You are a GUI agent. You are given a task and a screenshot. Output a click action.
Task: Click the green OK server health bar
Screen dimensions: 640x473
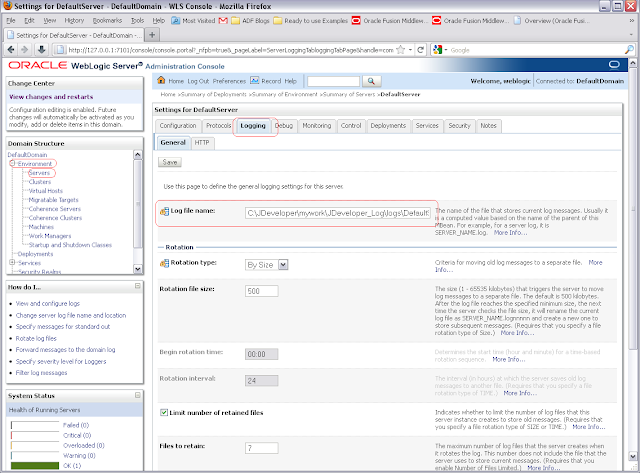[x=35, y=466]
